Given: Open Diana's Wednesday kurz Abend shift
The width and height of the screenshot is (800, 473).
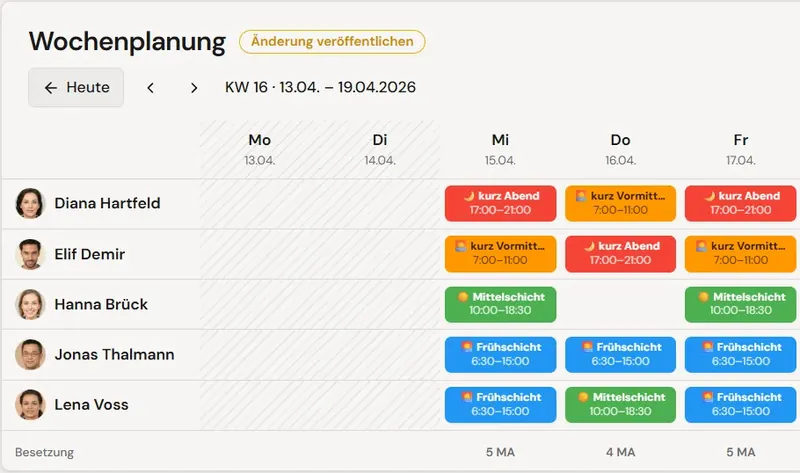Looking at the screenshot, I should point(501,203).
